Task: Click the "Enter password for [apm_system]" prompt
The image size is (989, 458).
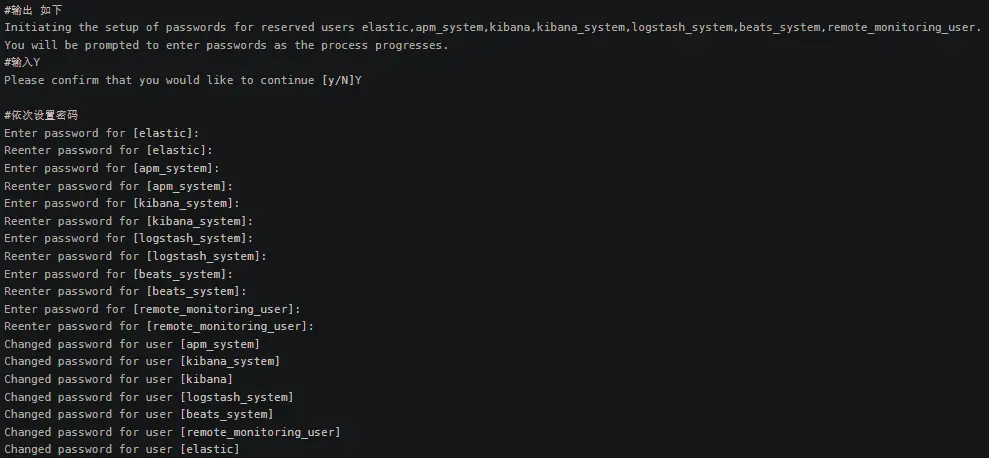Action: pyautogui.click(x=112, y=168)
